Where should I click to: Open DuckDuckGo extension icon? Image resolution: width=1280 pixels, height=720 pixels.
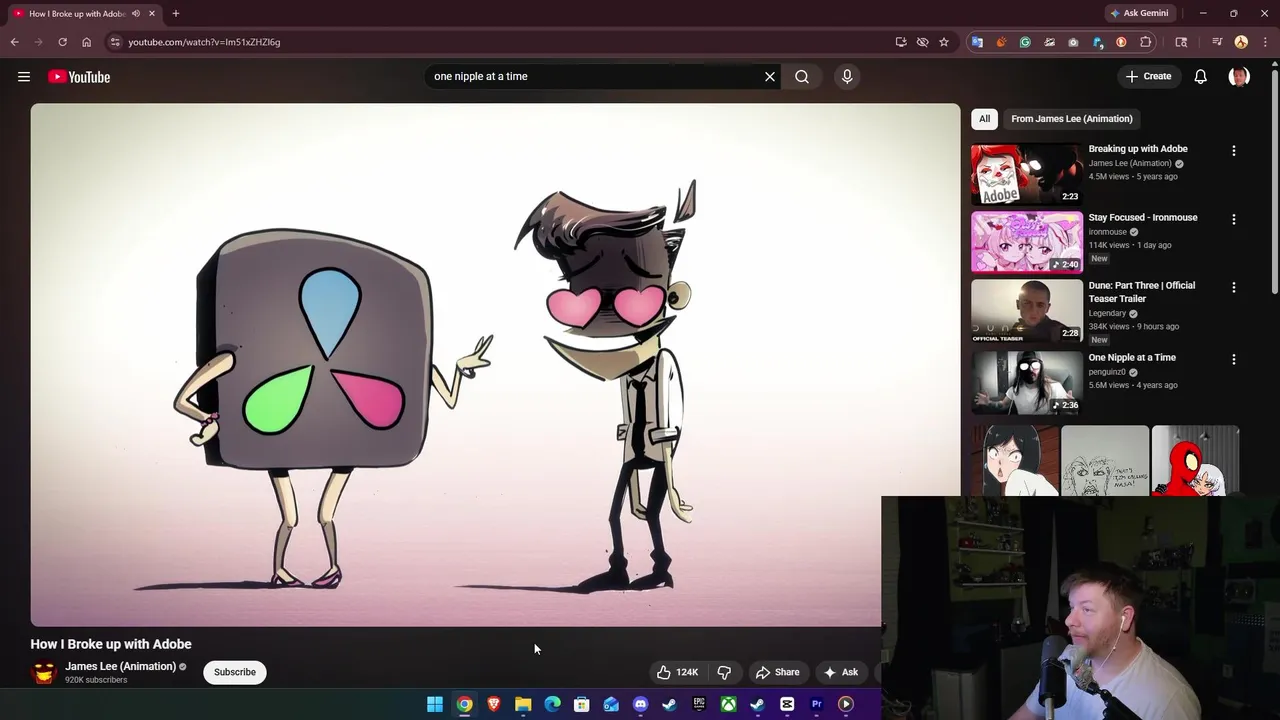point(1121,42)
